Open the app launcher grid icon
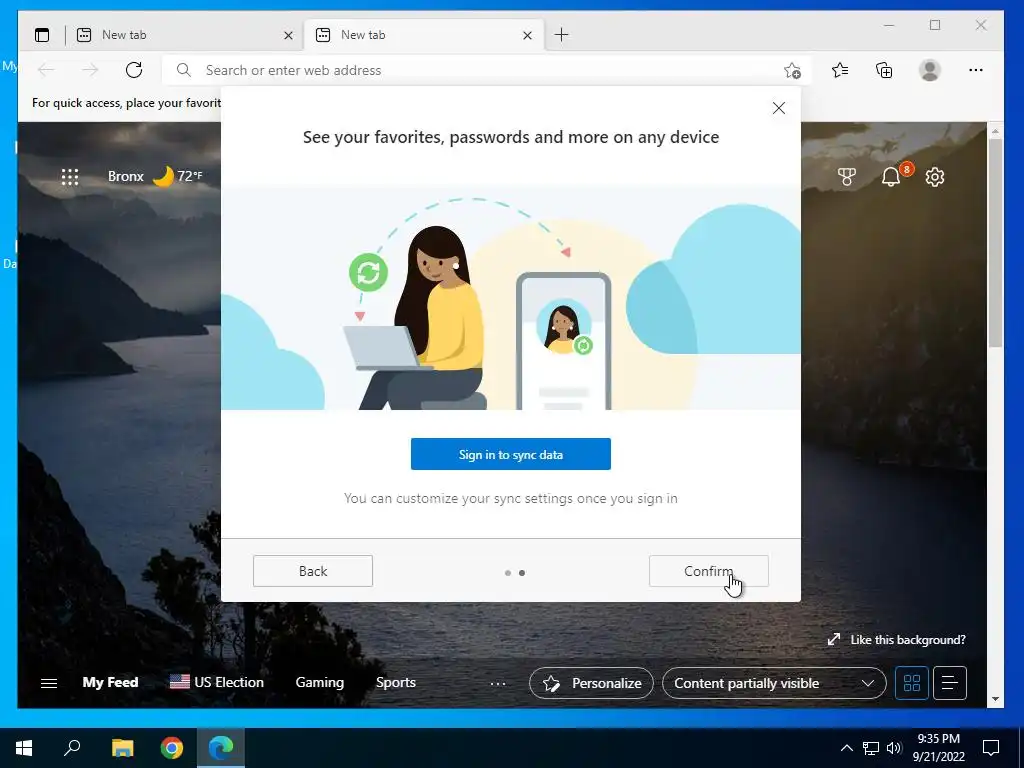 click(x=70, y=176)
